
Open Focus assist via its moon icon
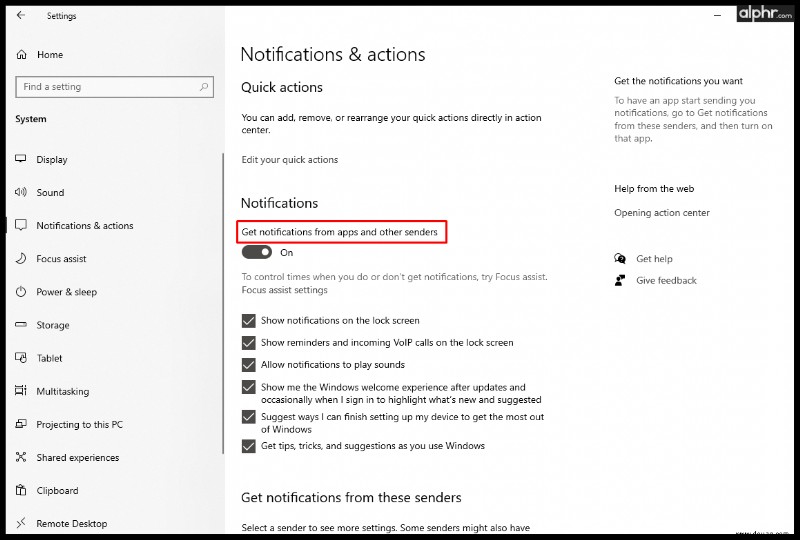[21, 258]
